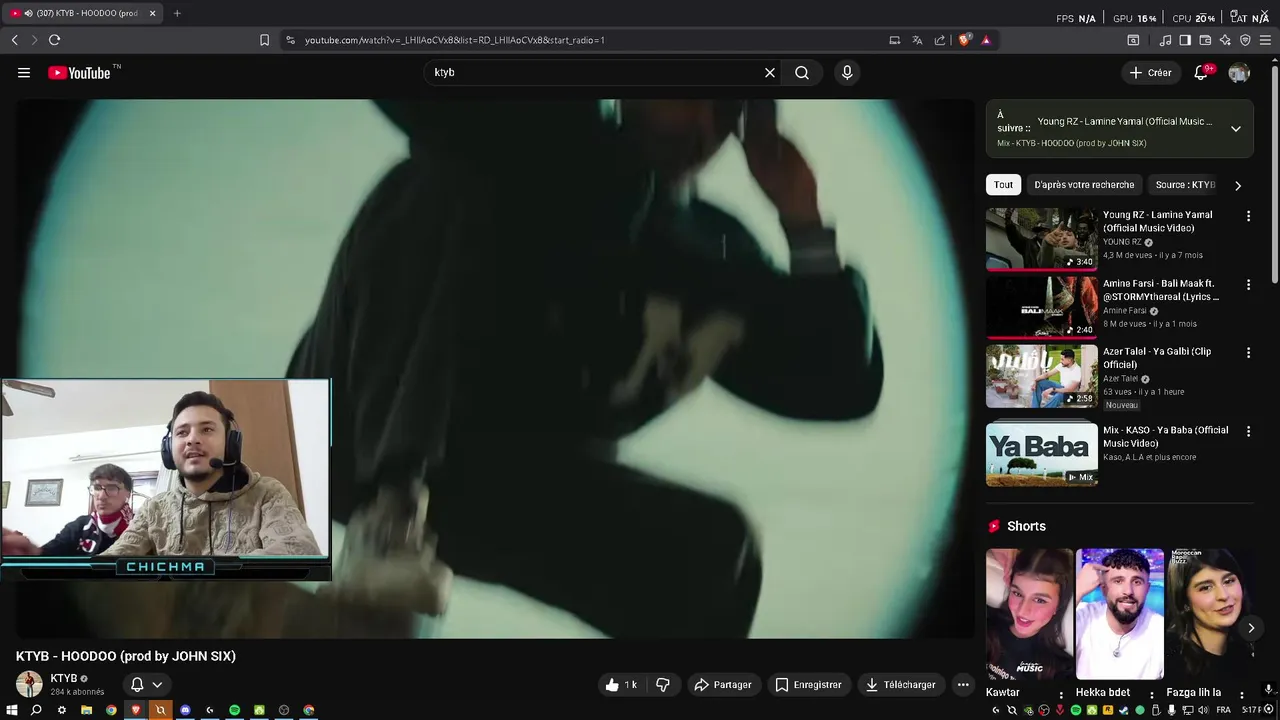Expand notification preferences chevron next to bell

point(157,685)
